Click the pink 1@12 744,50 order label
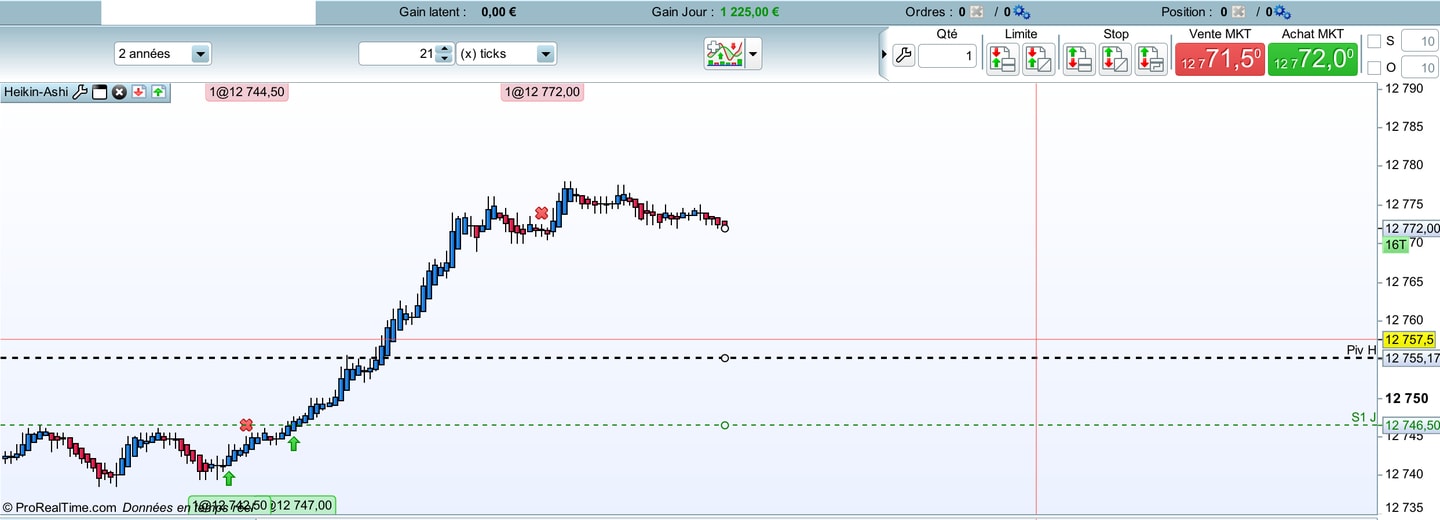This screenshot has height=520, width=1440. point(246,92)
